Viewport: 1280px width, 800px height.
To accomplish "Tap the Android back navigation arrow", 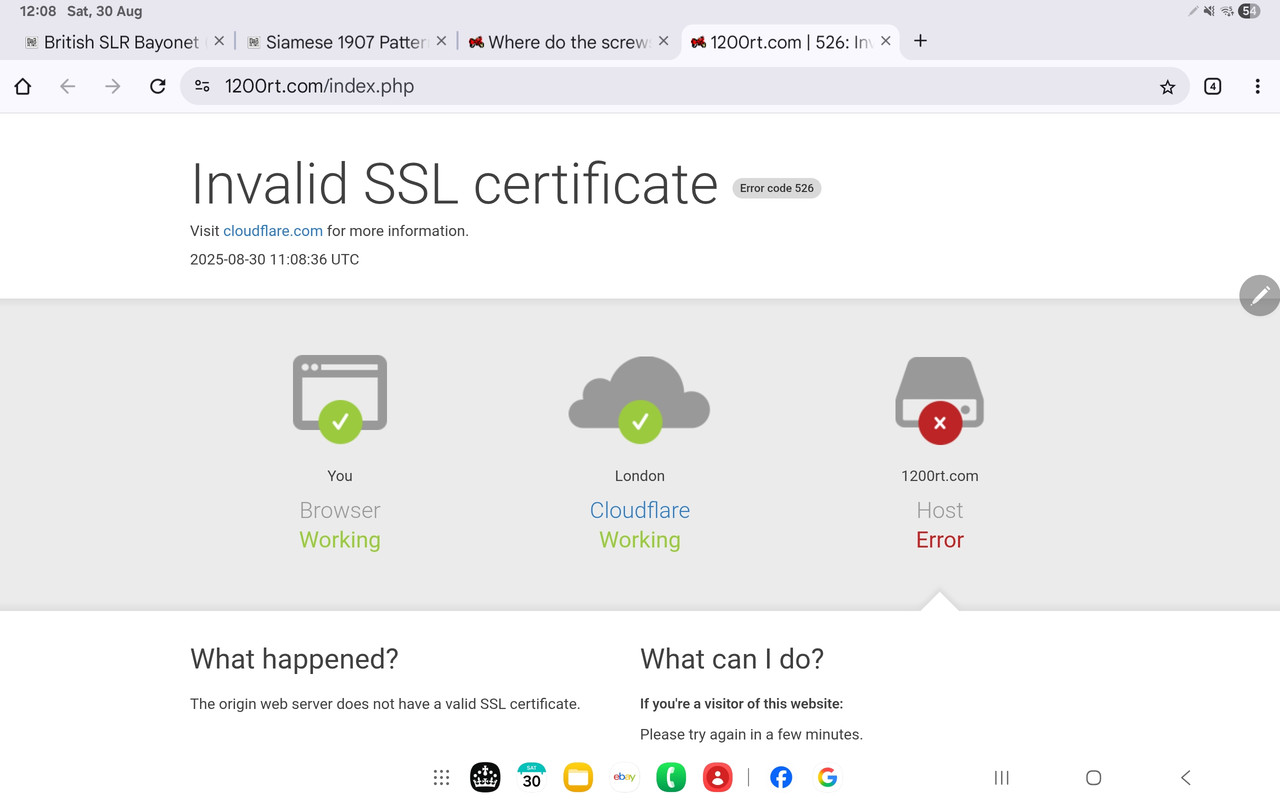I will (x=1186, y=778).
